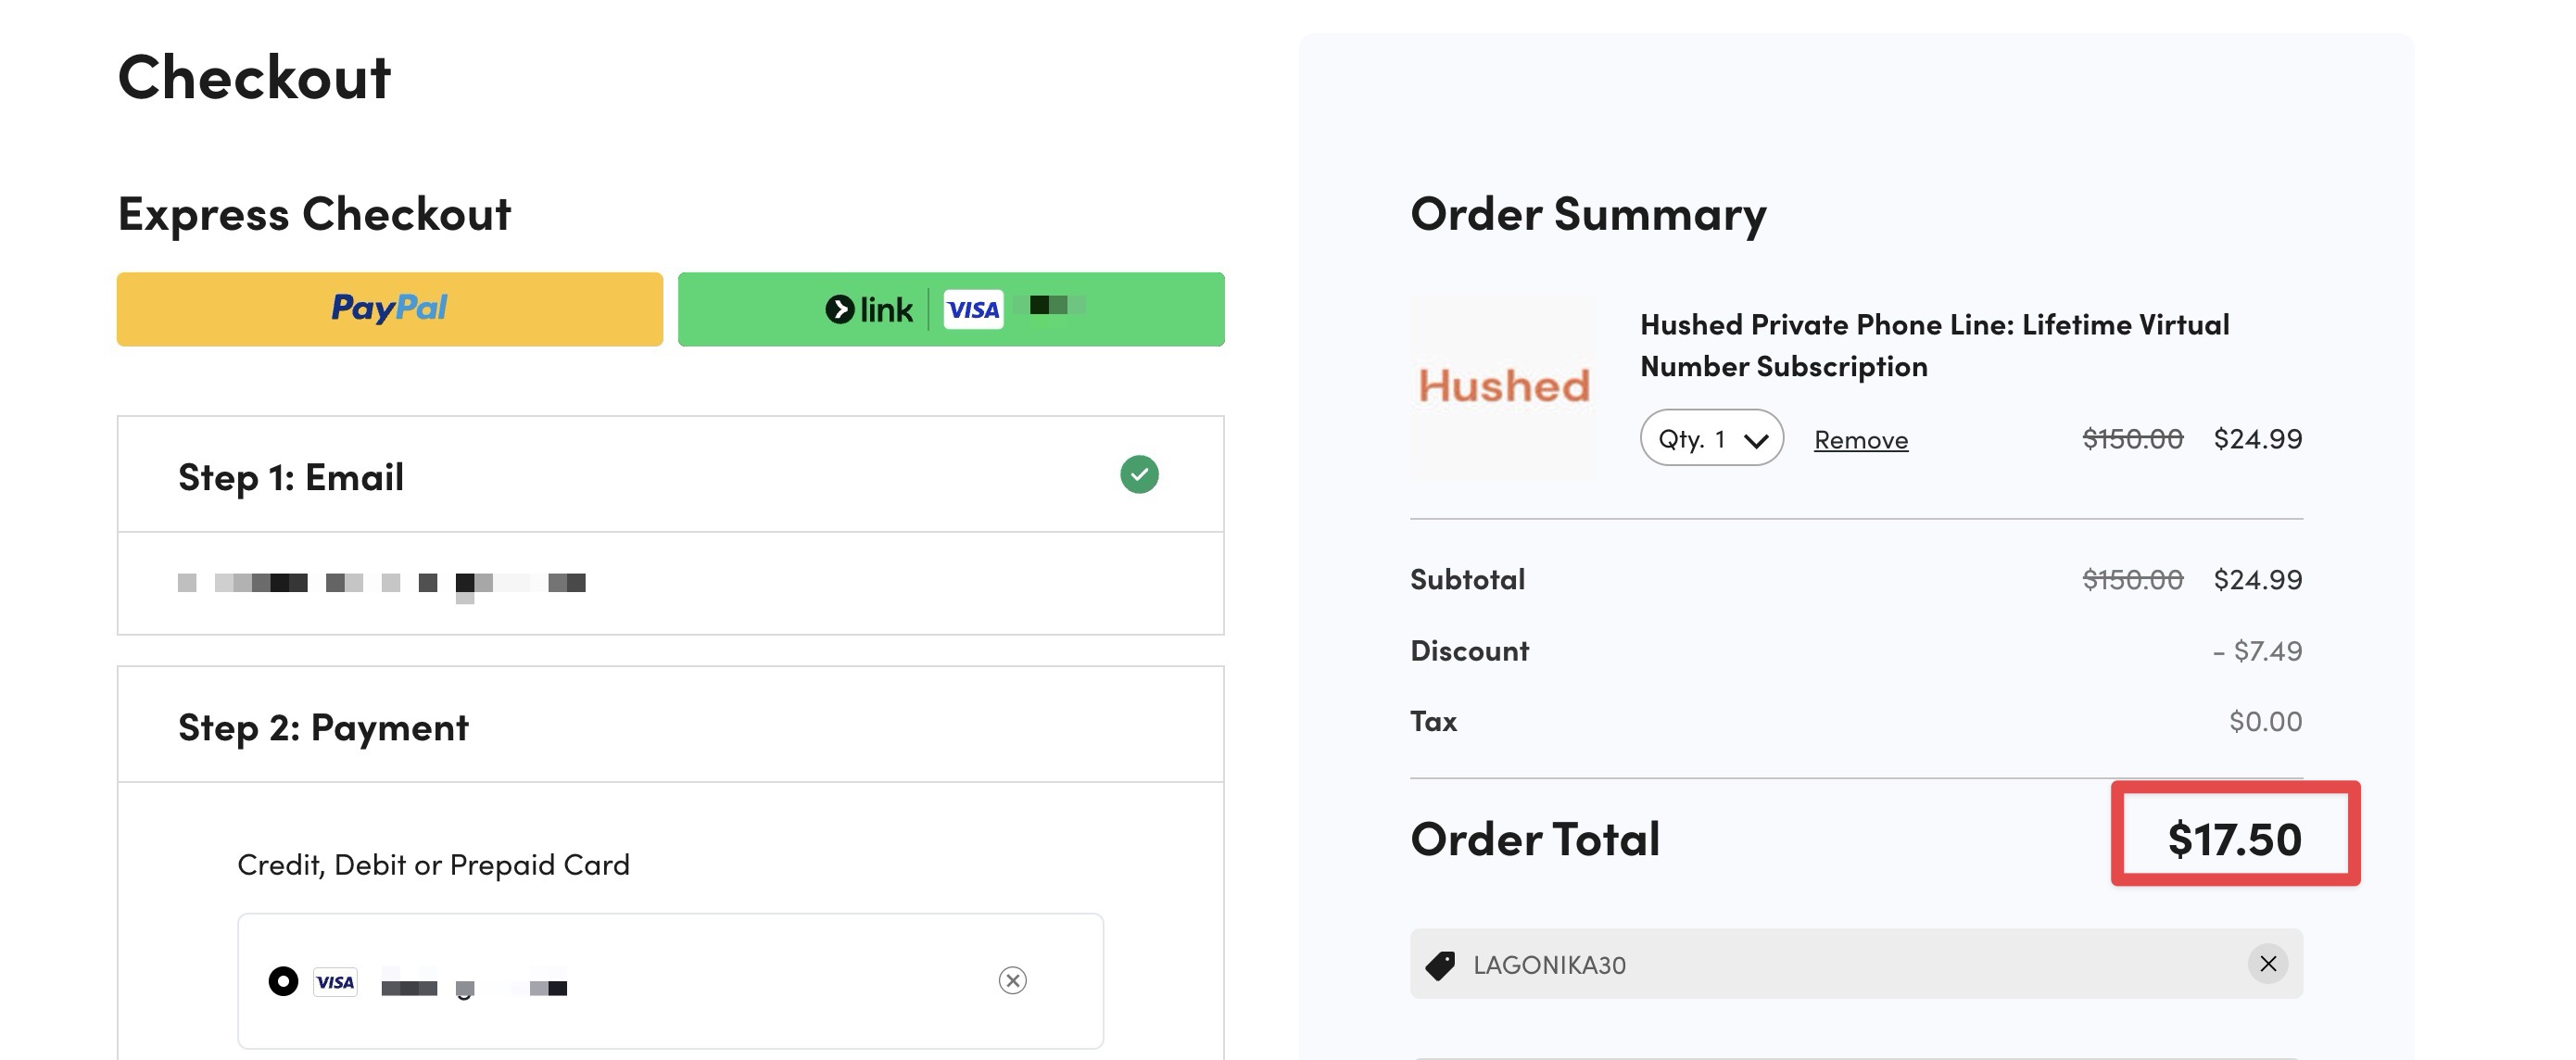
Task: Open the Qty. 1 quantity dropdown
Action: point(1711,438)
